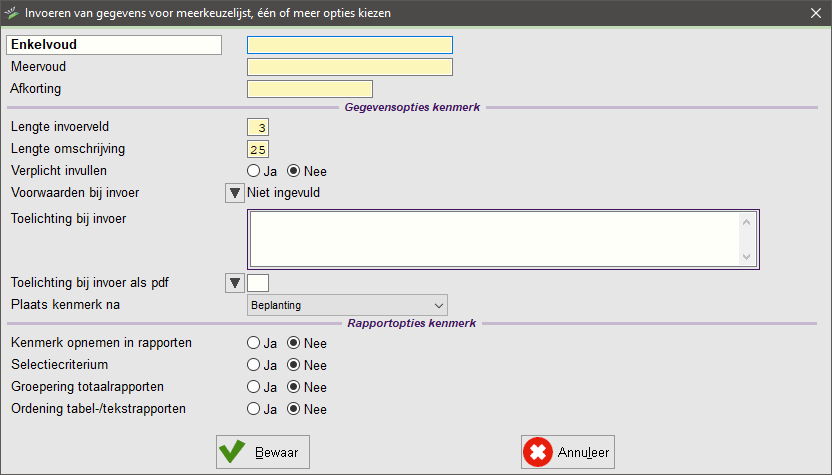Click the down arrow of Toelichting scrollbar
The image size is (832, 475).
coord(746,257)
